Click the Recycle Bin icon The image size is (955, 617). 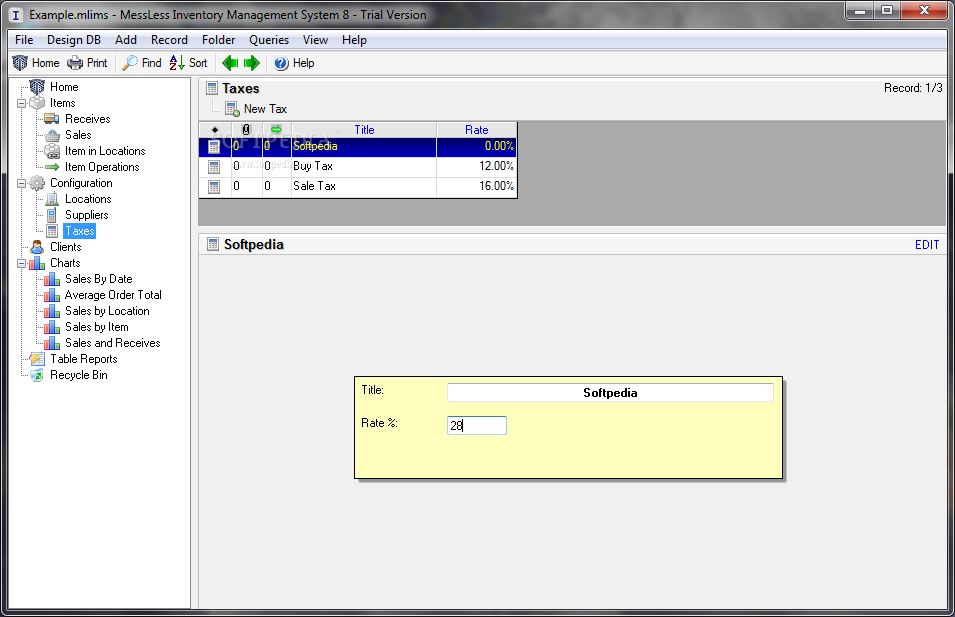click(x=37, y=375)
